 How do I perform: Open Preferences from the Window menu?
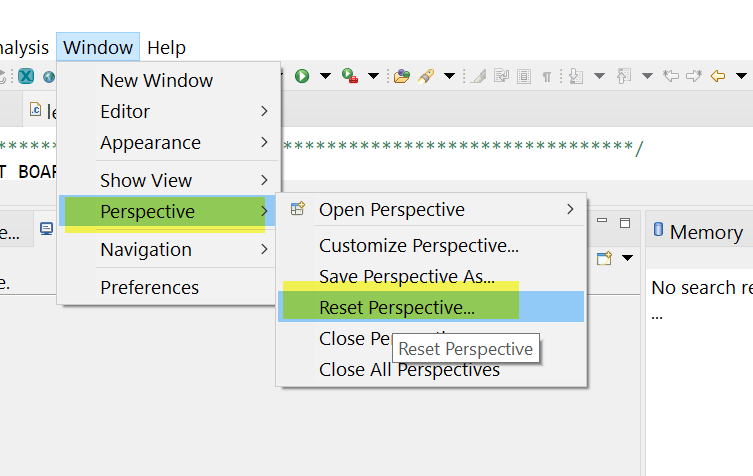pos(168,287)
